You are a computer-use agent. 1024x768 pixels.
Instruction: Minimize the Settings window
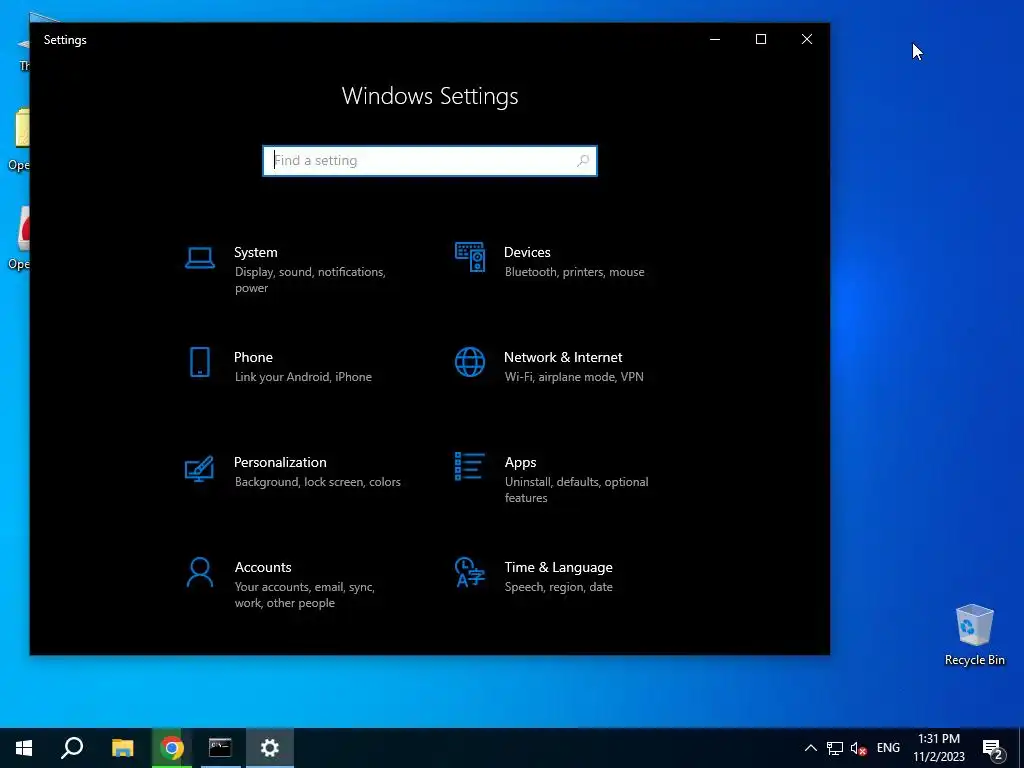click(715, 39)
